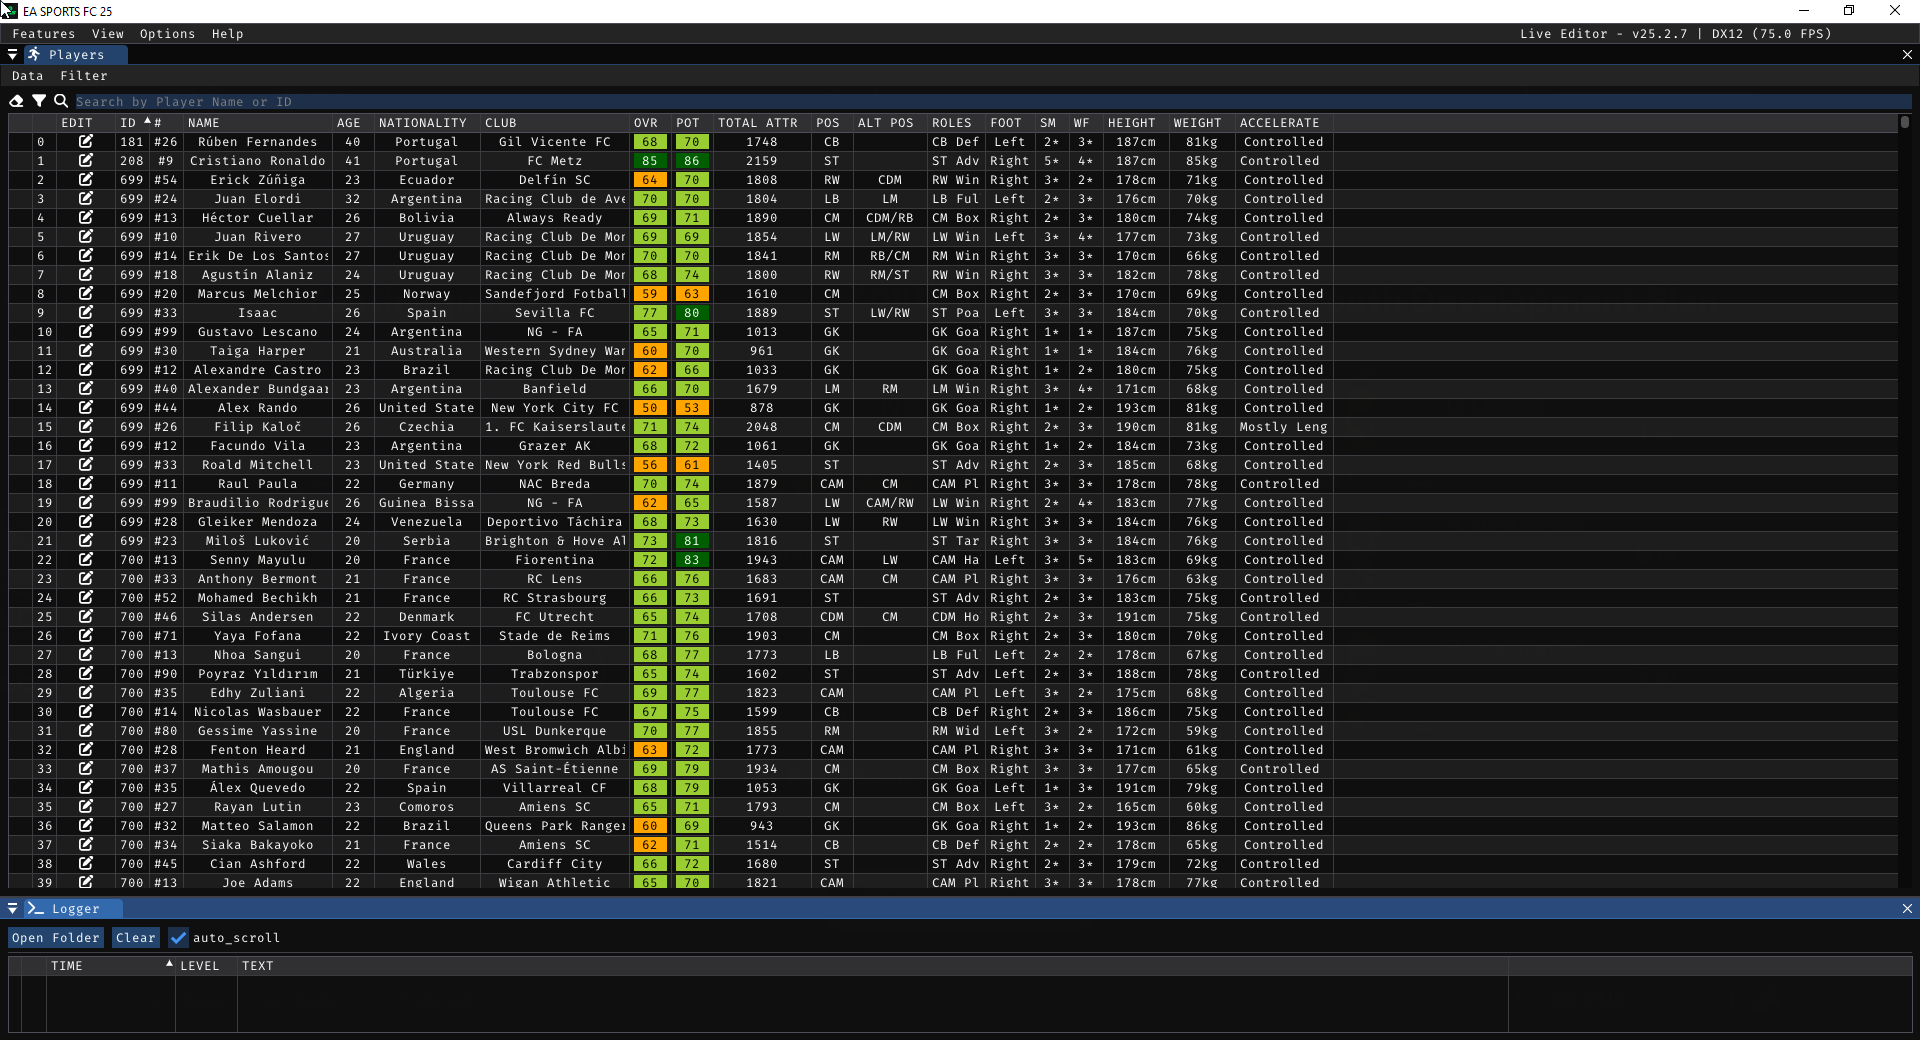Click the Open Folder button
This screenshot has height=1040, width=1920.
[x=56, y=938]
